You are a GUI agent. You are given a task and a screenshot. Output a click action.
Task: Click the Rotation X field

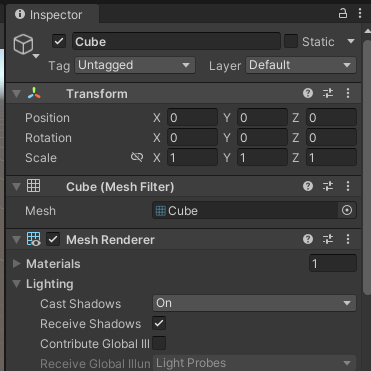[x=192, y=137]
